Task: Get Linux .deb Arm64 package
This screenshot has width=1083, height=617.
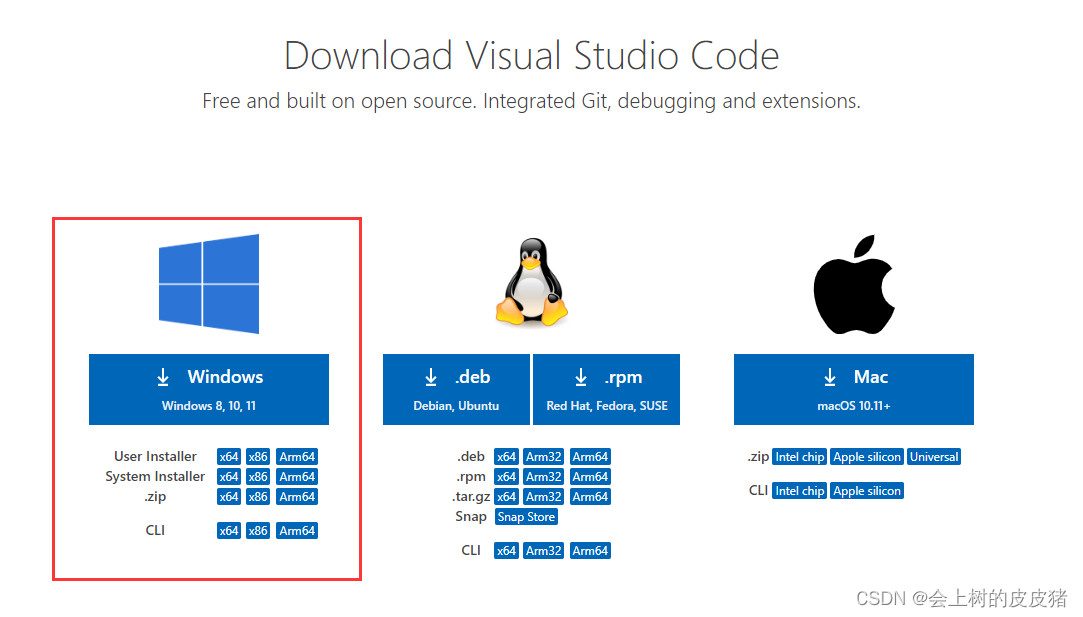Action: (591, 457)
